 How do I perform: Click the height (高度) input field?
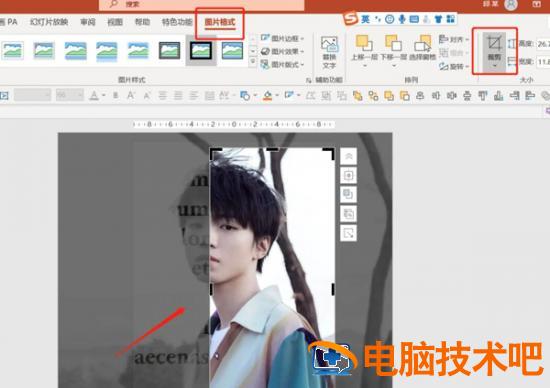click(544, 44)
